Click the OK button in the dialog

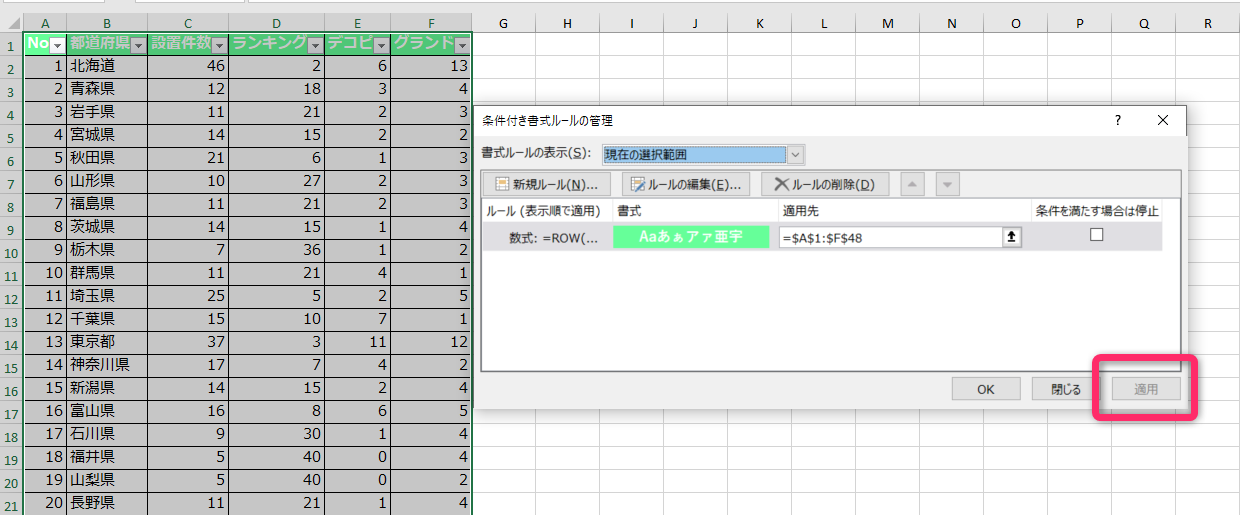pos(985,390)
